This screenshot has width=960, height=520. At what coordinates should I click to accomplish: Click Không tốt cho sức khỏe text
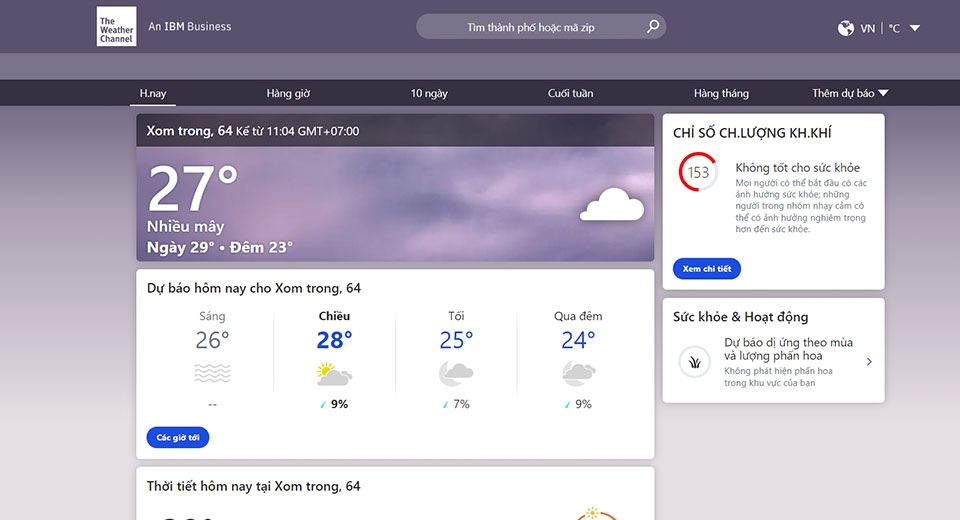coord(798,168)
